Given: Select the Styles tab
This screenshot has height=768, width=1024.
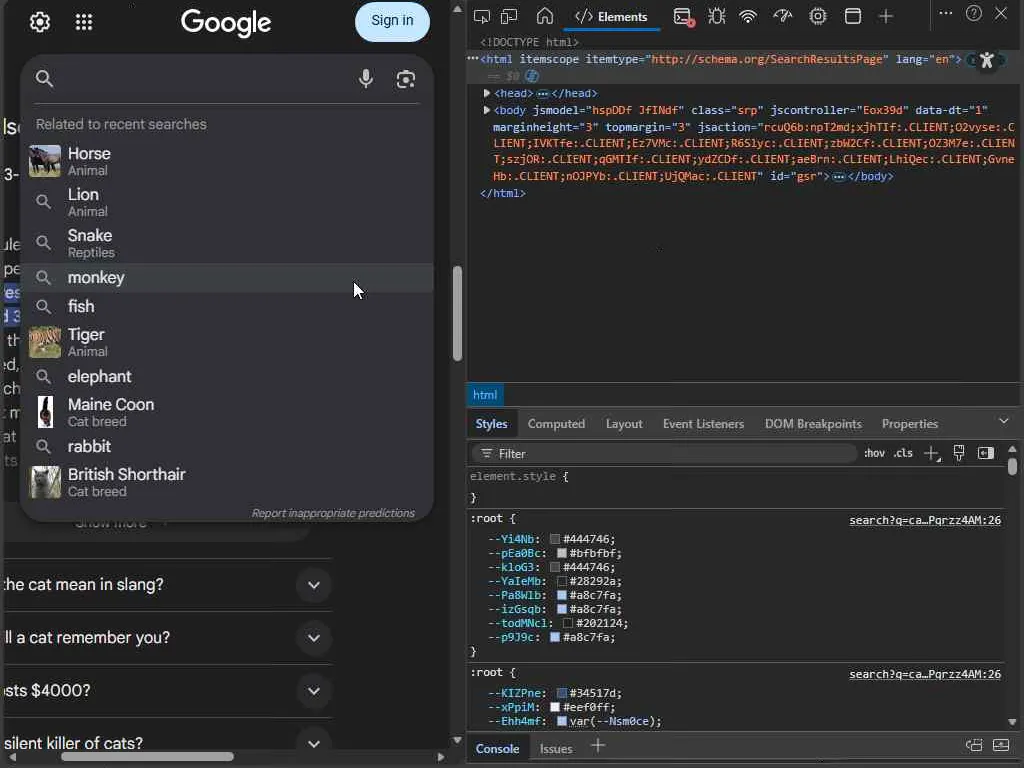Looking at the screenshot, I should click(492, 424).
